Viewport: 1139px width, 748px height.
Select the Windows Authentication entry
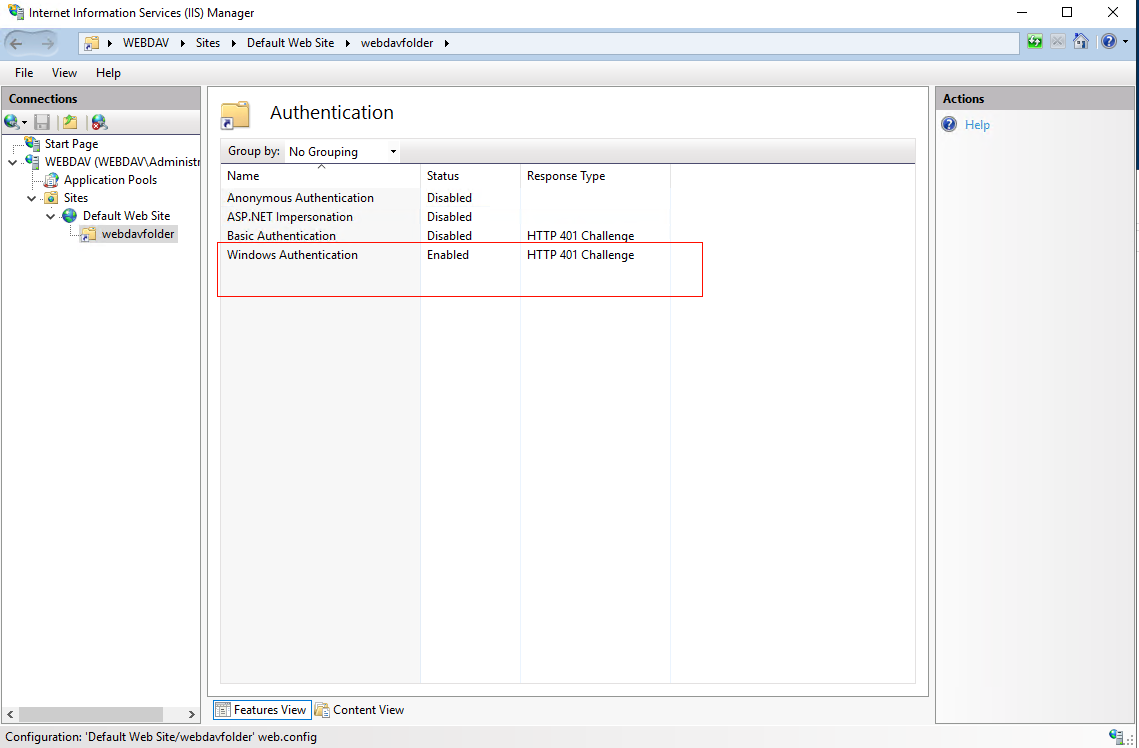[445, 255]
